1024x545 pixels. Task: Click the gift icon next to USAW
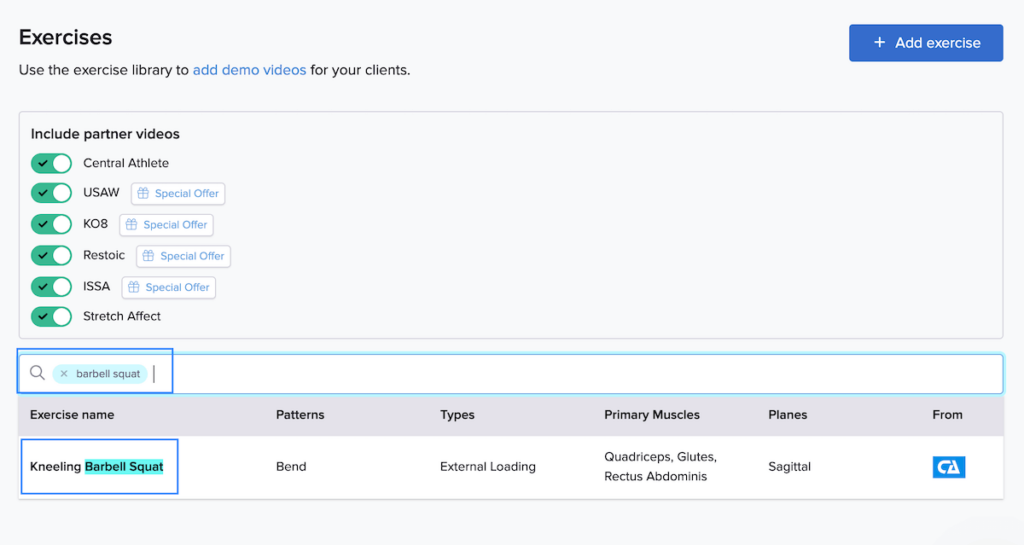(143, 193)
